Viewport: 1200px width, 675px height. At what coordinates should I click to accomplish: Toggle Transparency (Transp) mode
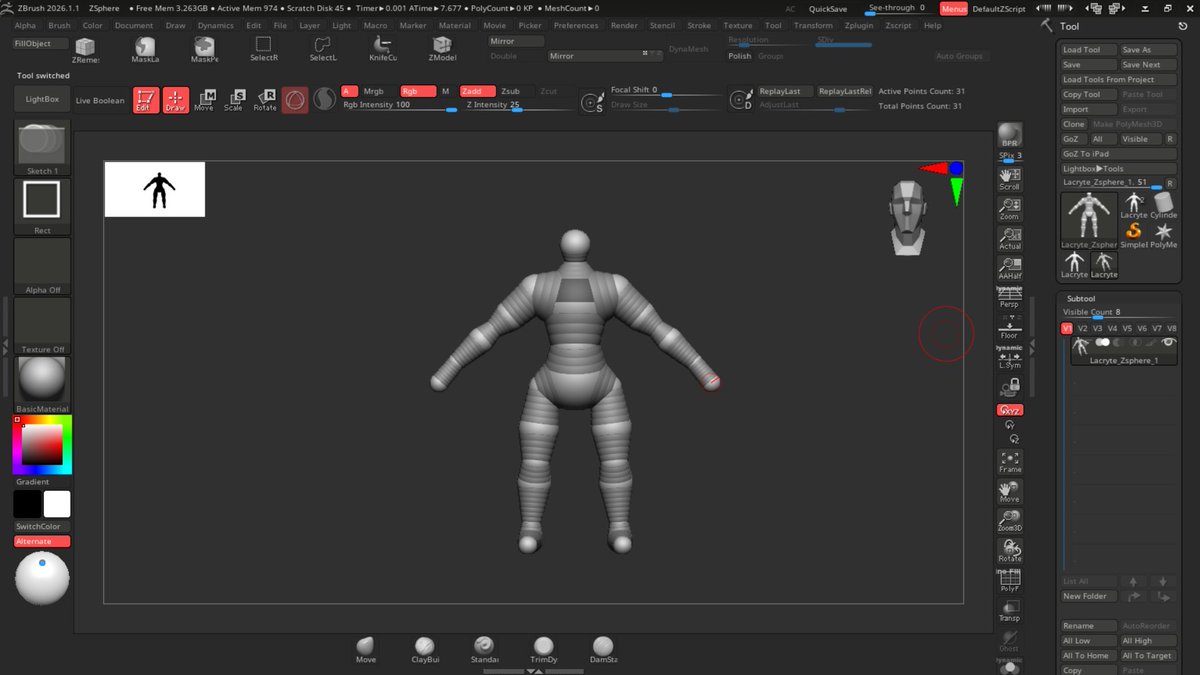click(x=1010, y=610)
